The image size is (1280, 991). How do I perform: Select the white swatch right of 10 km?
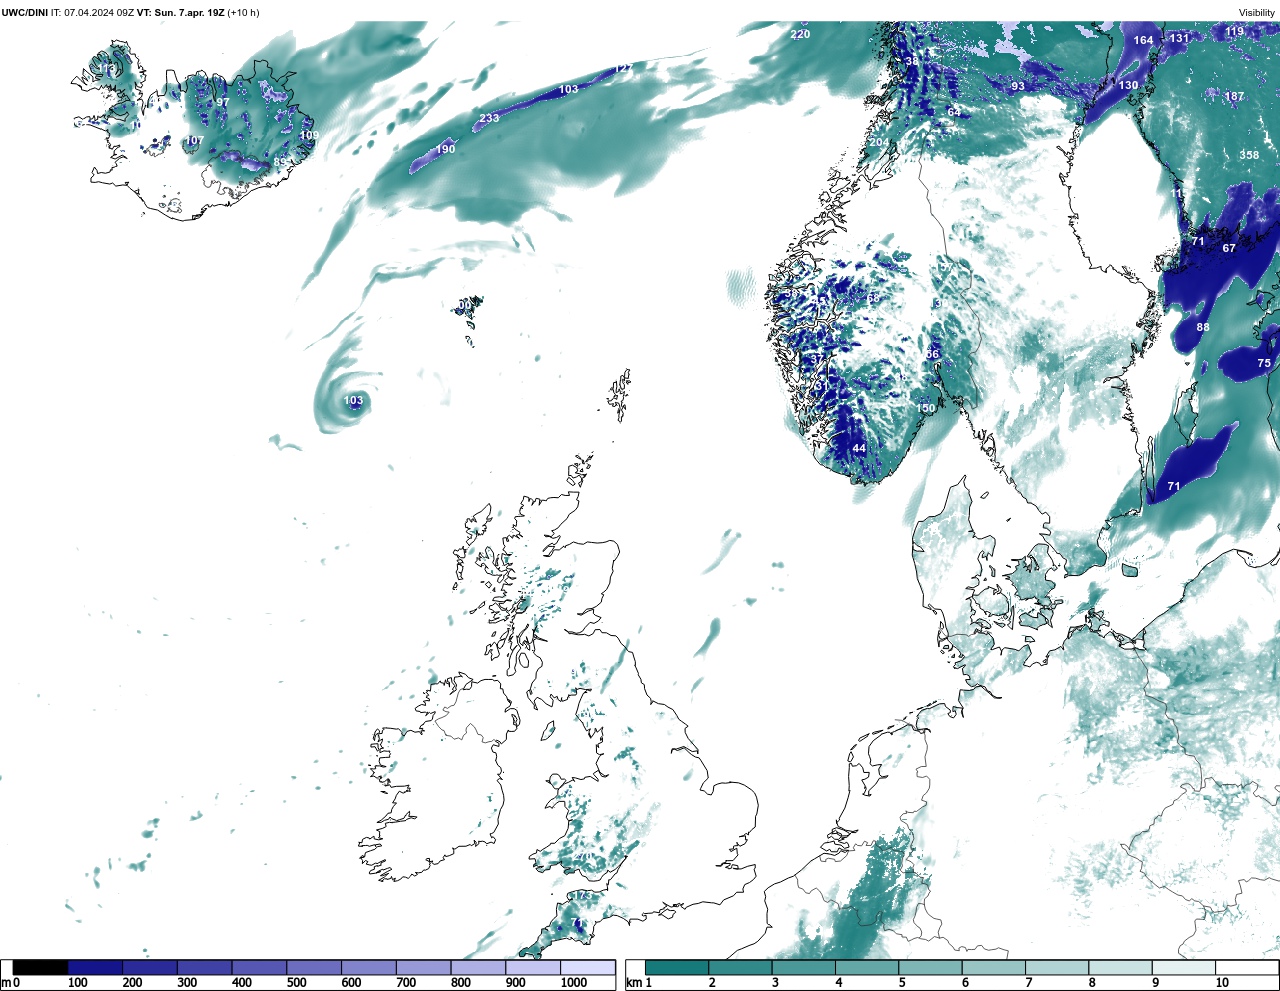click(1247, 967)
